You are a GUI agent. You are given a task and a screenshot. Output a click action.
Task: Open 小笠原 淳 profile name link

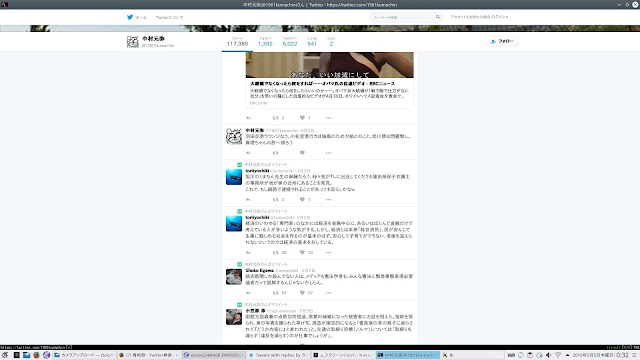(x=255, y=311)
